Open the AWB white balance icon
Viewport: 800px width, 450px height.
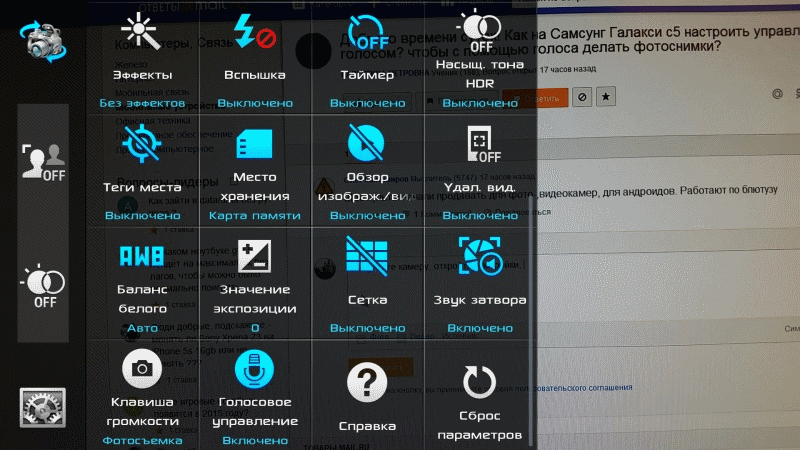tap(142, 256)
